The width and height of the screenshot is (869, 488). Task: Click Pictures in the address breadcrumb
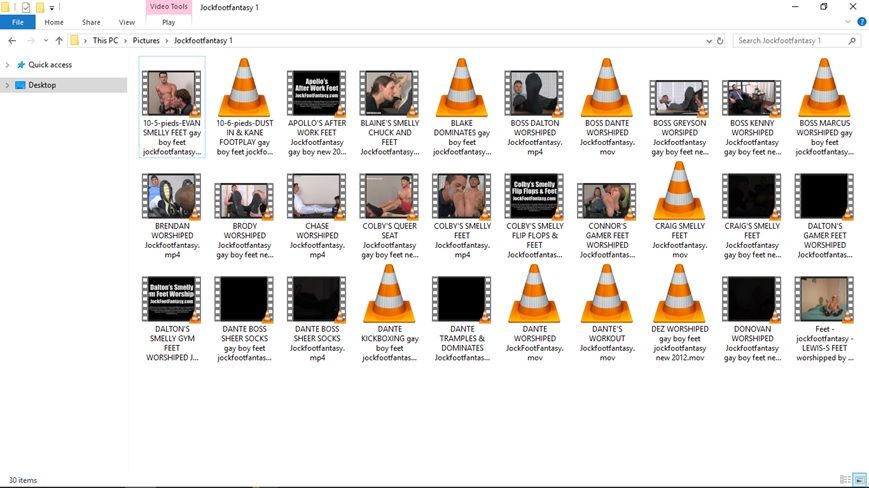146,40
